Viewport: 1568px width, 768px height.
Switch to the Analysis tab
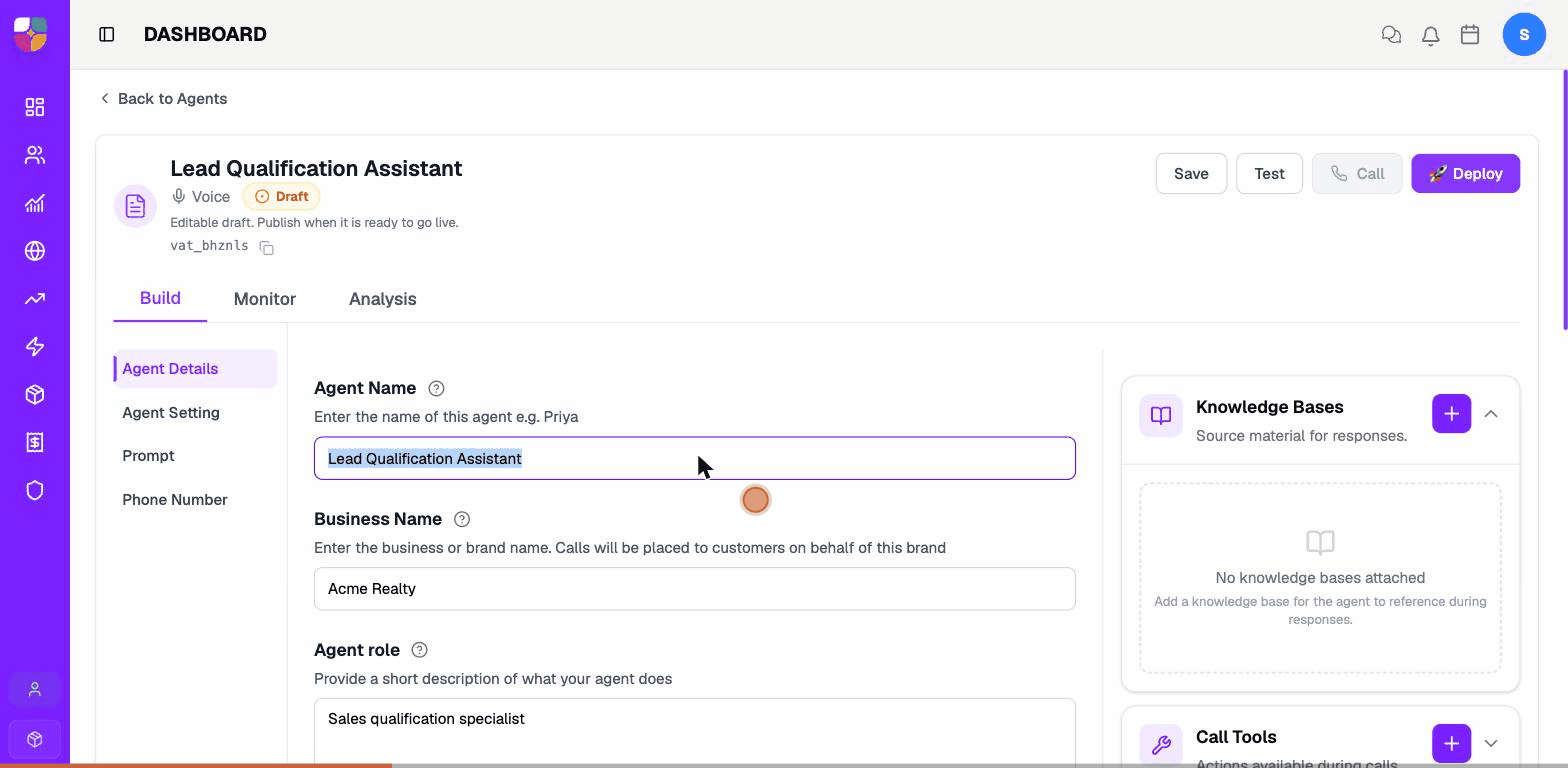(x=383, y=299)
